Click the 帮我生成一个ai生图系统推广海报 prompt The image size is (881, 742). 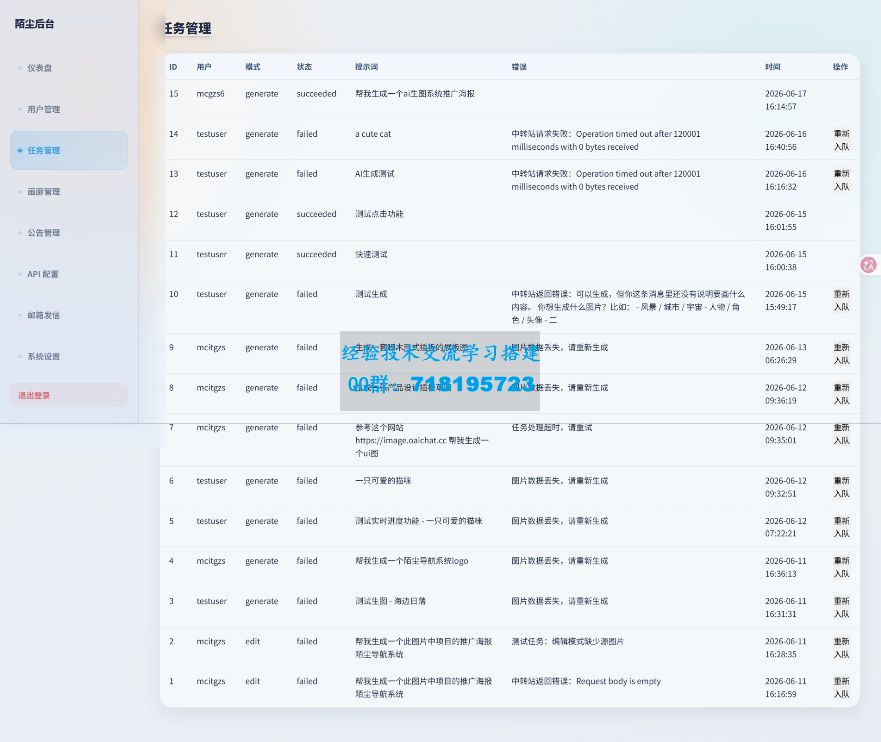click(x=415, y=94)
